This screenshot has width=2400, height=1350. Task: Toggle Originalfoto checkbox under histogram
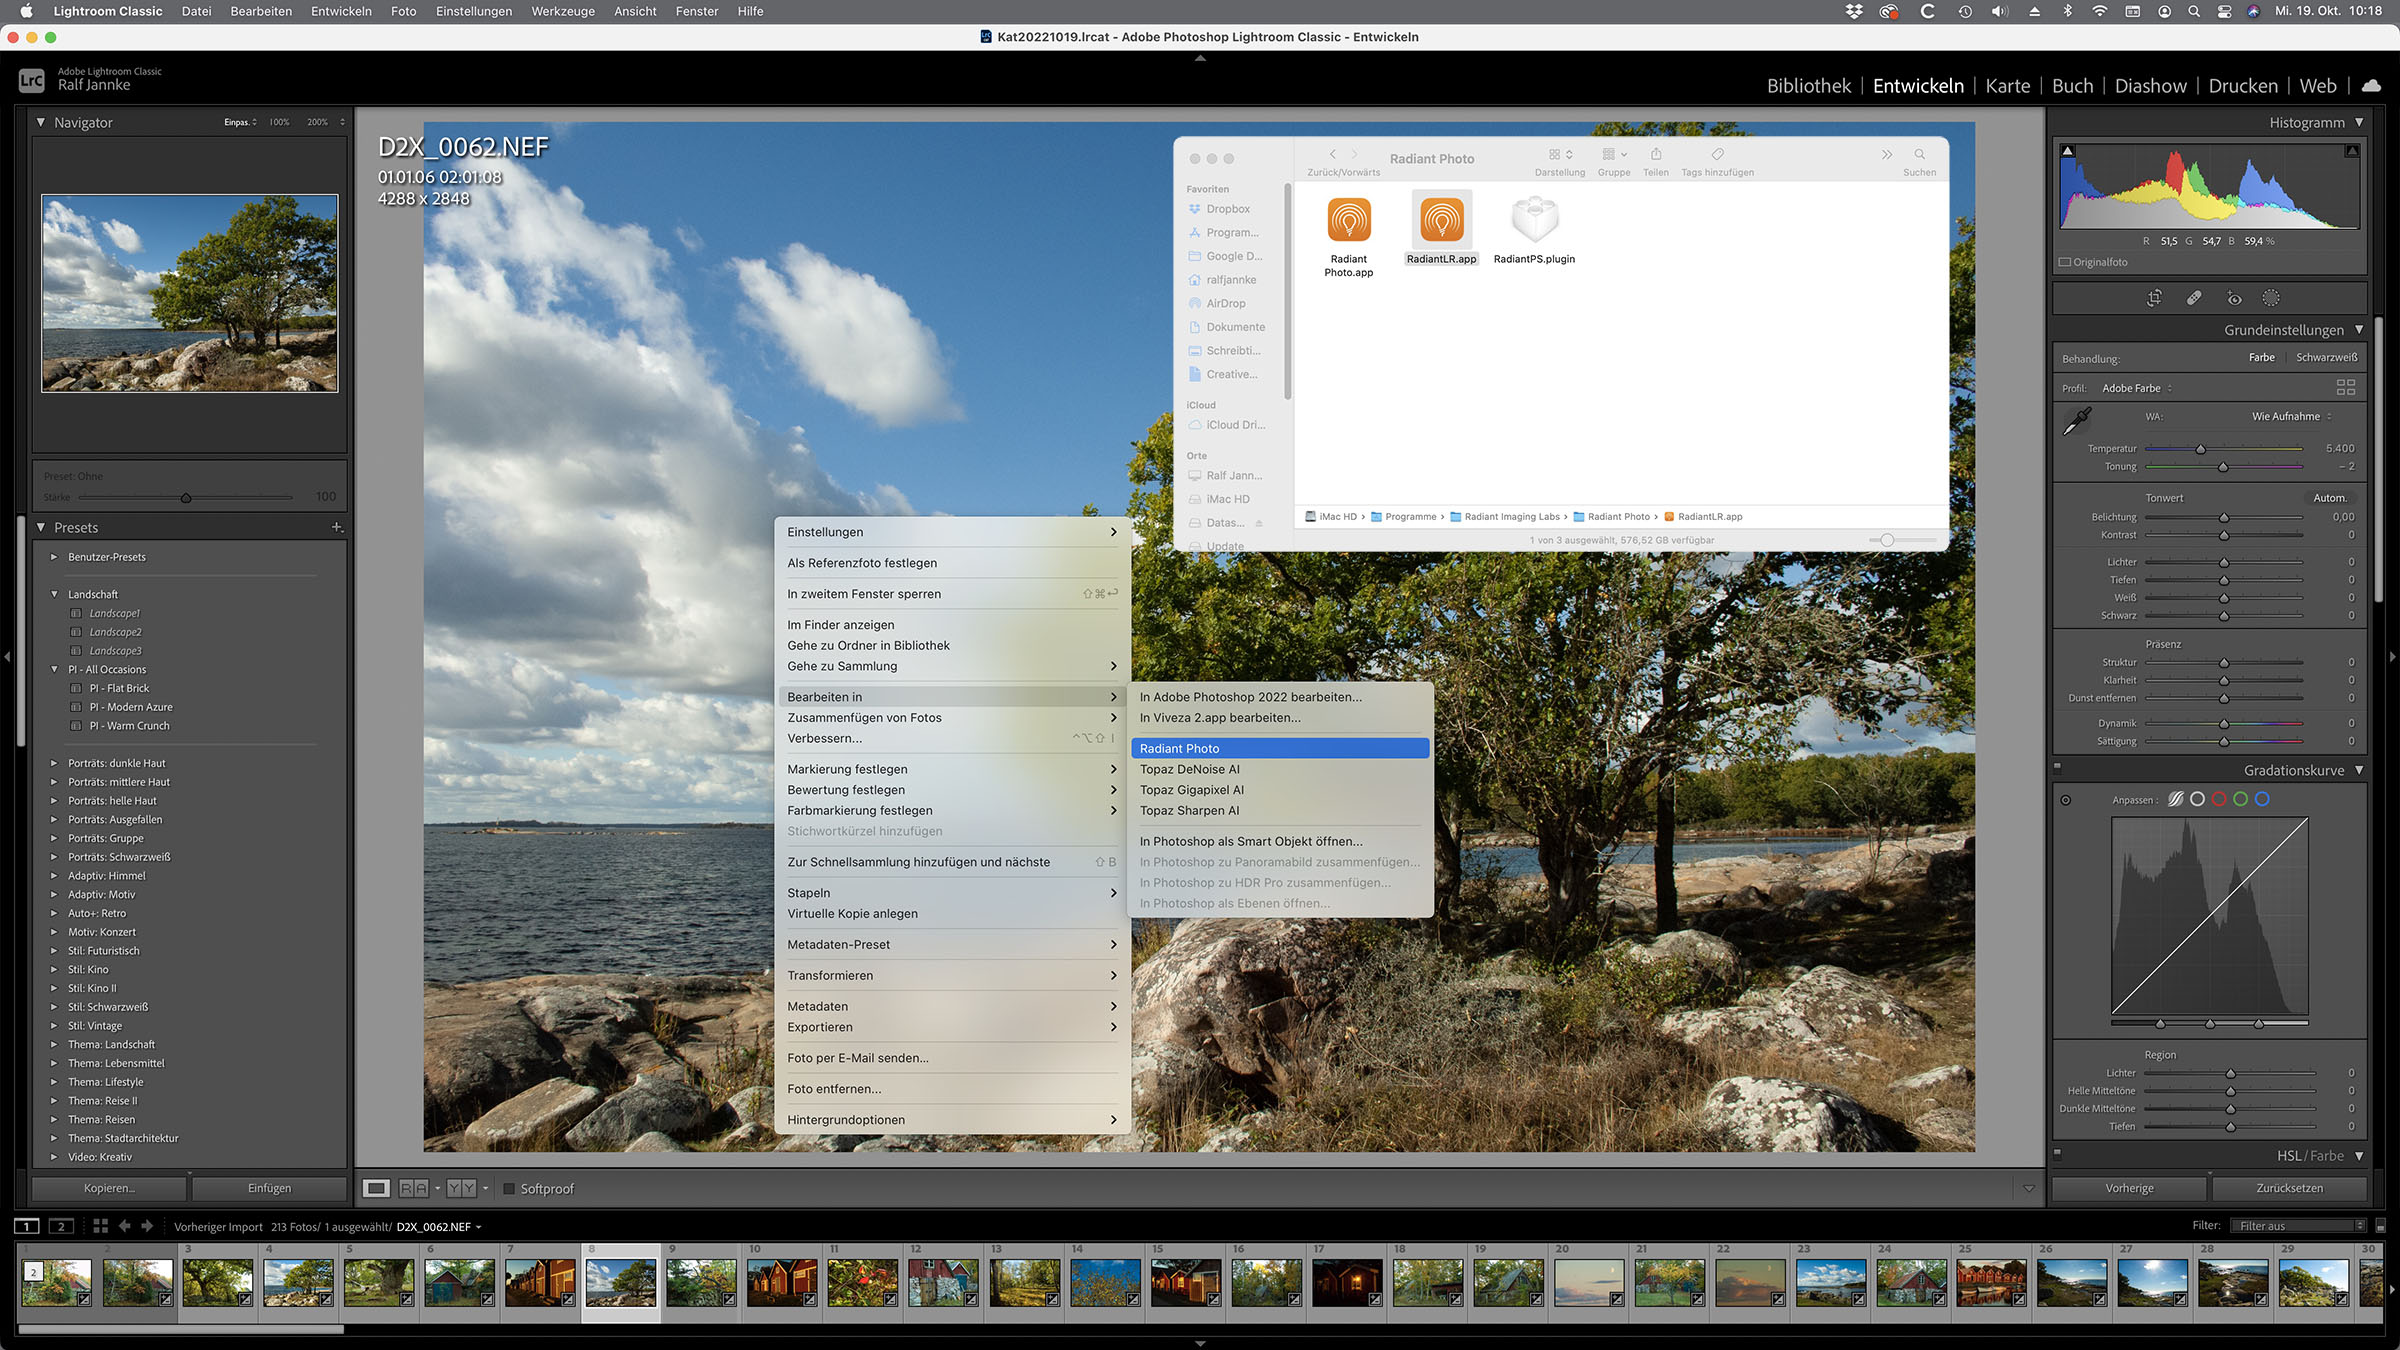[2065, 262]
